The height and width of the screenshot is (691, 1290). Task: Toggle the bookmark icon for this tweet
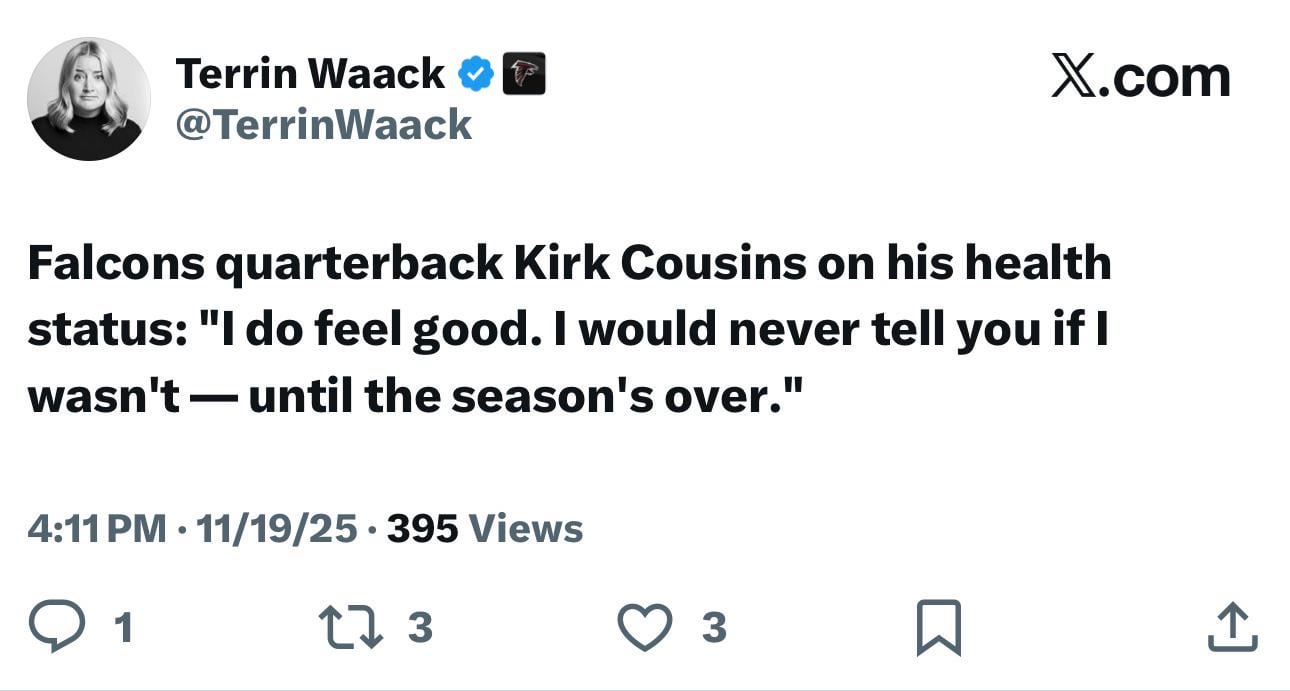click(939, 627)
